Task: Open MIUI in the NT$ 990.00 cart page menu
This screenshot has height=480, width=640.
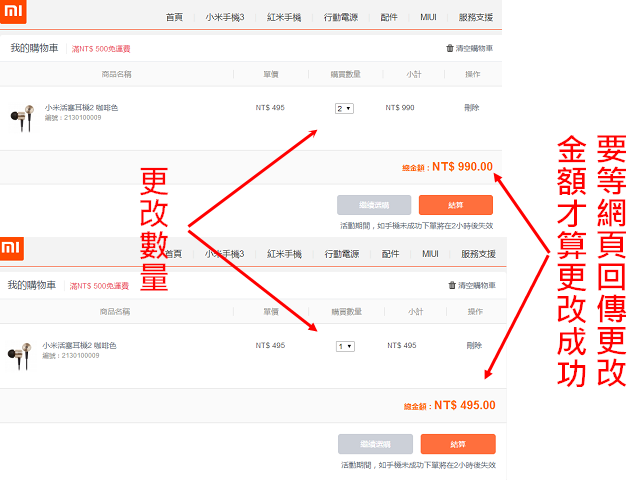Action: click(428, 17)
